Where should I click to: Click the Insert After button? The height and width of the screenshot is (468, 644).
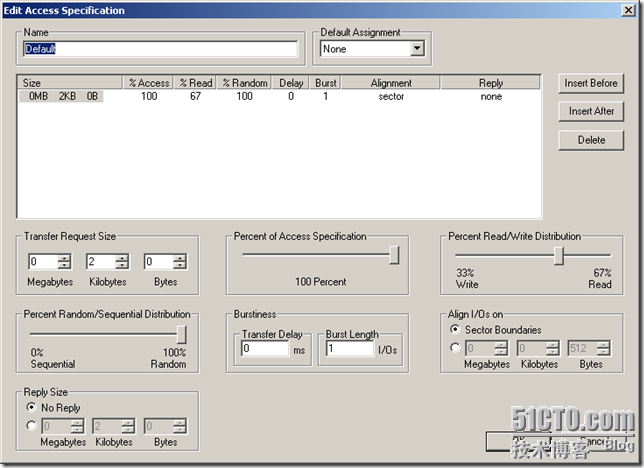point(591,111)
